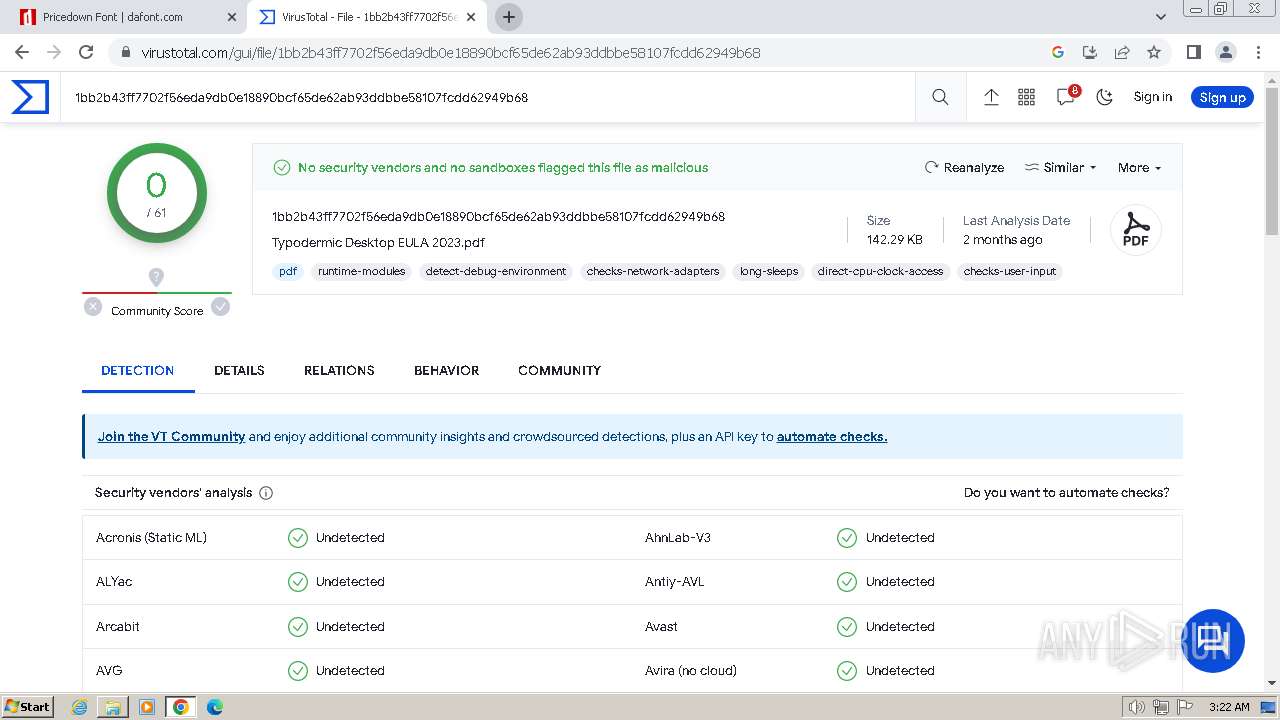
Task: Click the taskbar volume speaker icon
Action: pos(1137,707)
